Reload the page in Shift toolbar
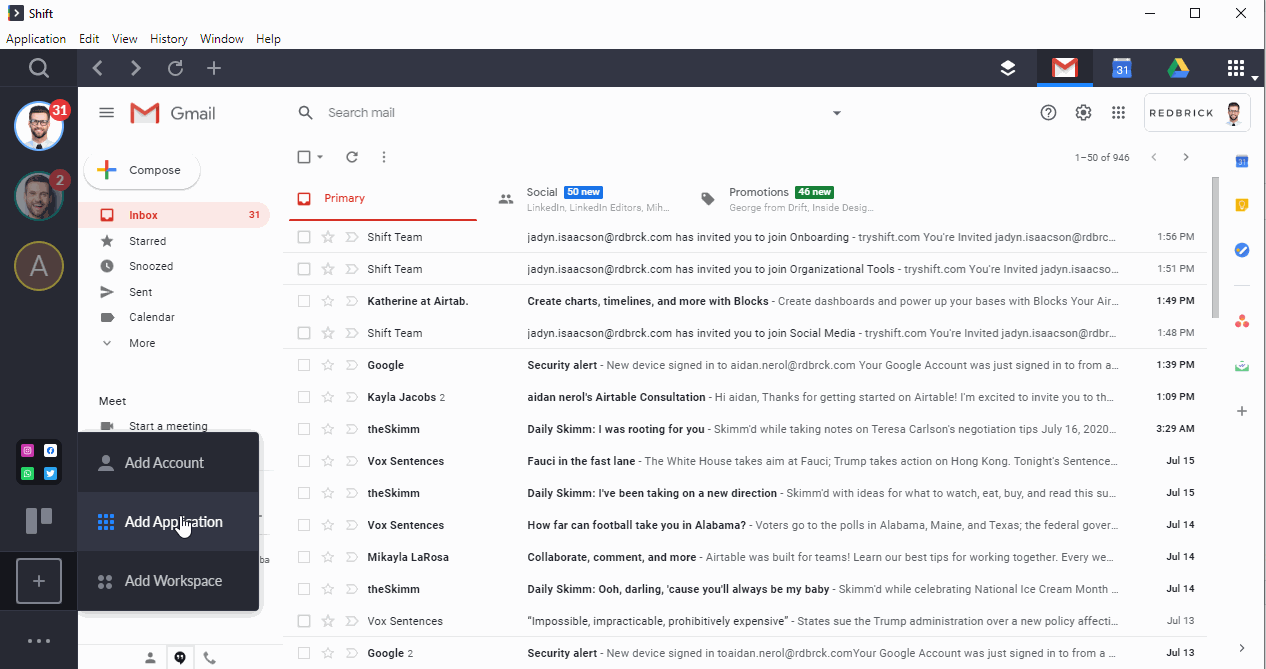The height and width of the screenshot is (669, 1266). tap(175, 68)
